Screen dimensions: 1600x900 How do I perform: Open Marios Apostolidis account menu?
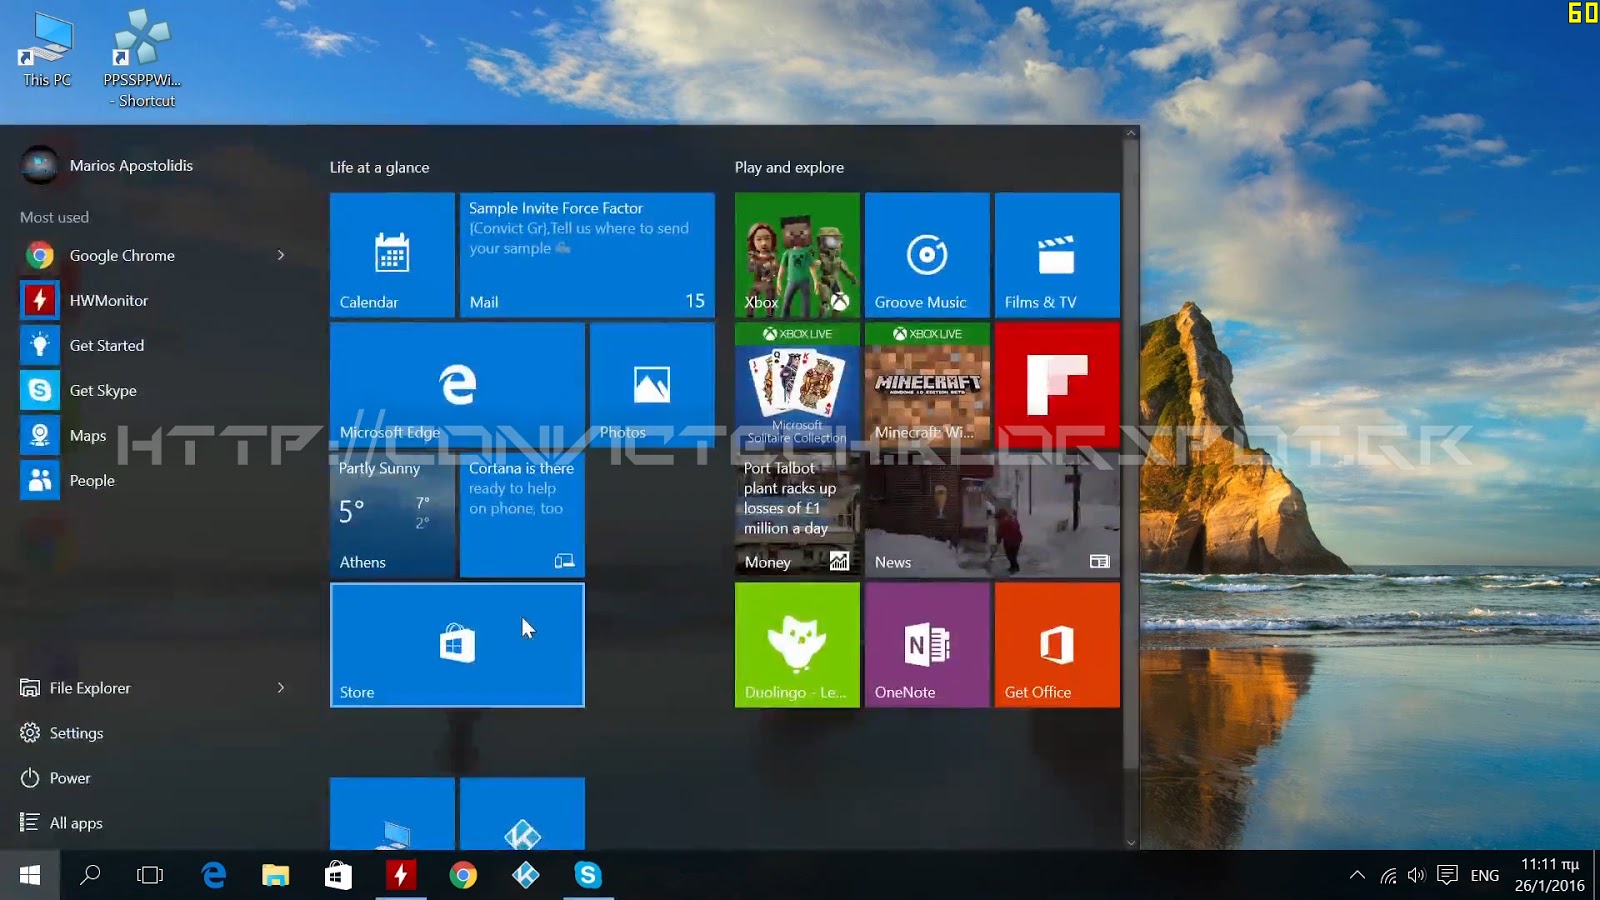(x=107, y=165)
